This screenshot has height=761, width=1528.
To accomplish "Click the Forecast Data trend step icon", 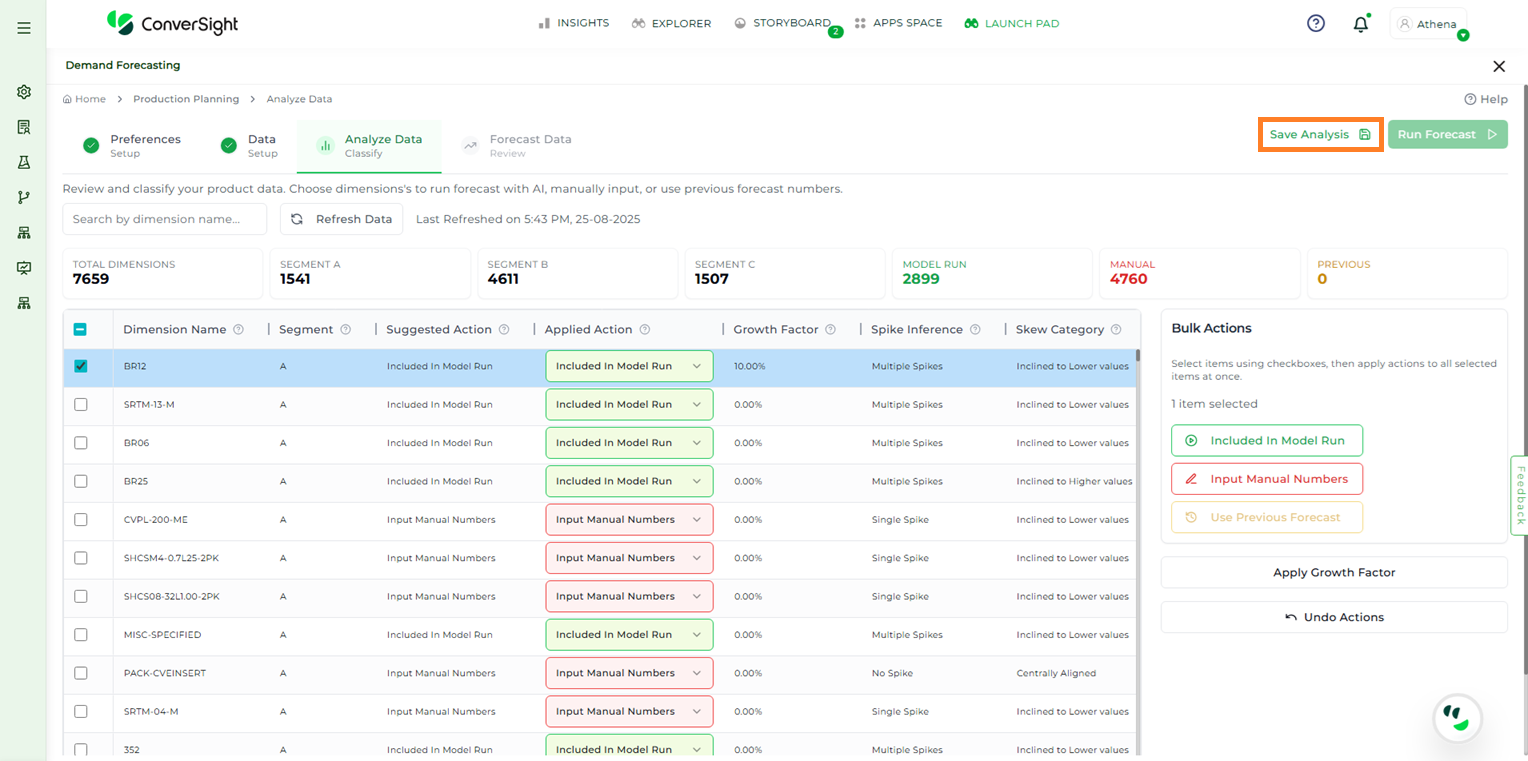I will coord(470,146).
